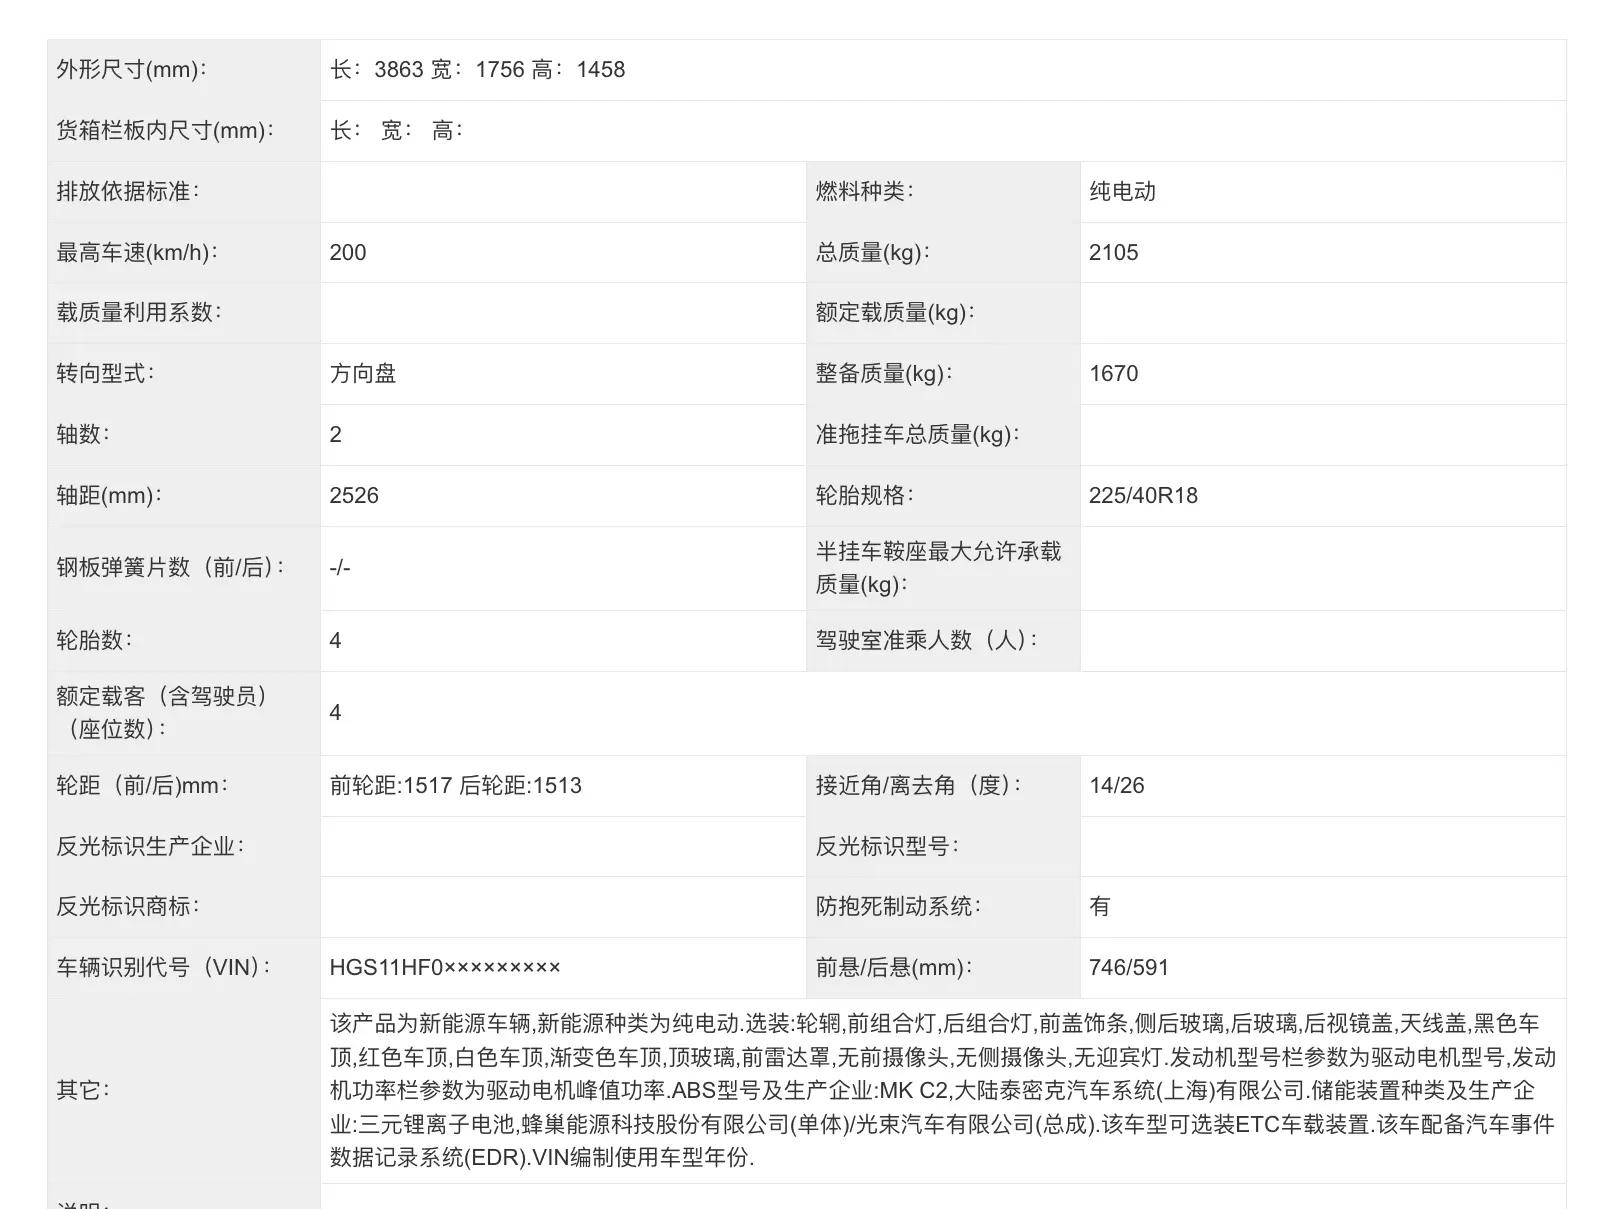This screenshot has width=1612, height=1209.
Task: Select the total mass value 2105
Action: (1113, 253)
